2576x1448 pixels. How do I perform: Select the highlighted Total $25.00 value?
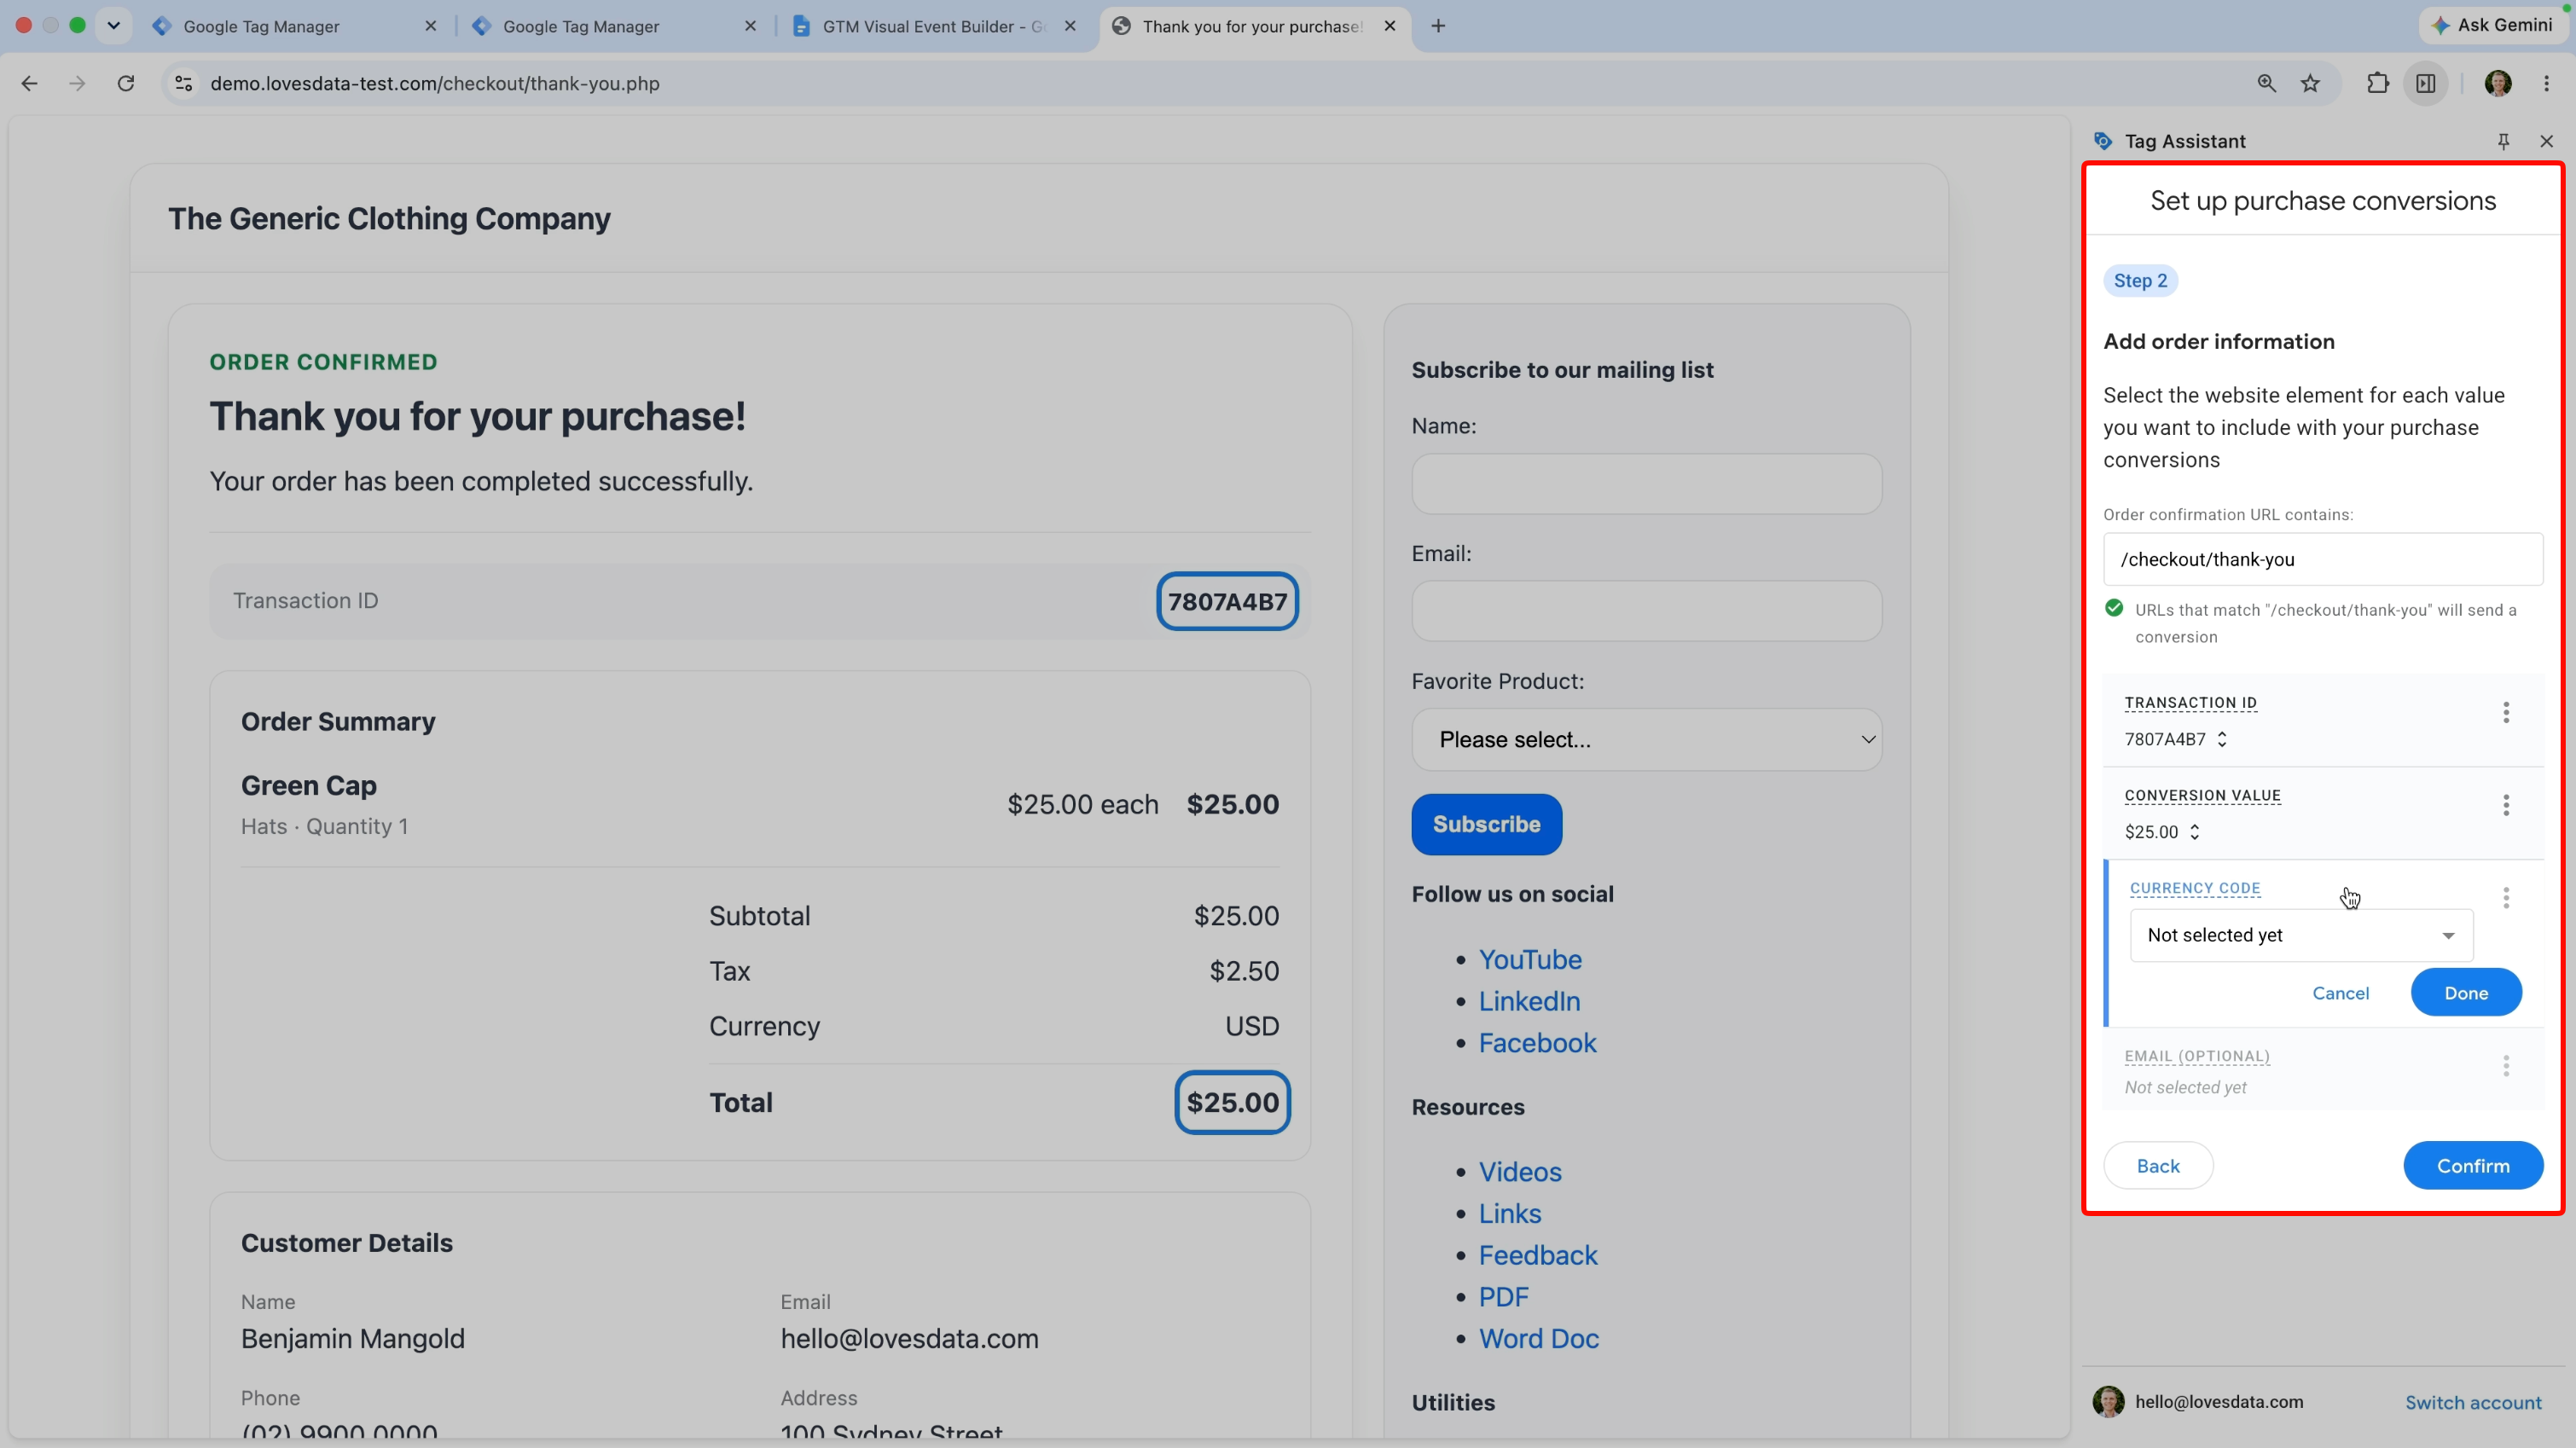pos(1232,1102)
